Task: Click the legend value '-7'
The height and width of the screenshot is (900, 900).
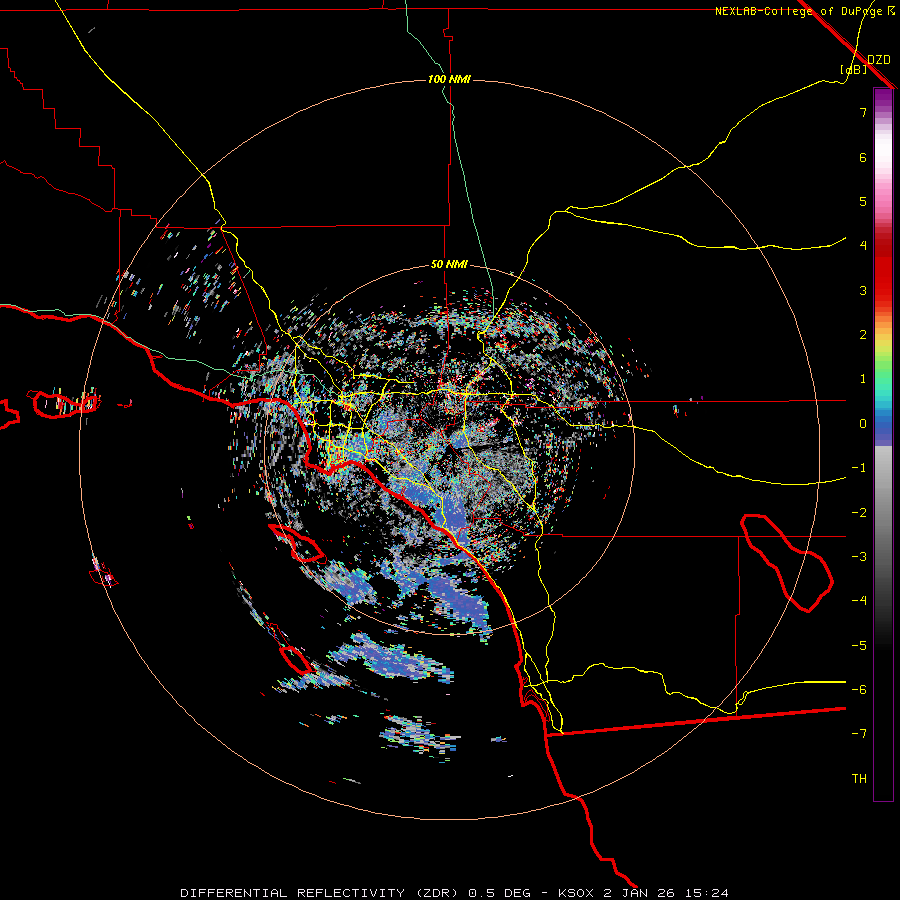Action: click(859, 734)
